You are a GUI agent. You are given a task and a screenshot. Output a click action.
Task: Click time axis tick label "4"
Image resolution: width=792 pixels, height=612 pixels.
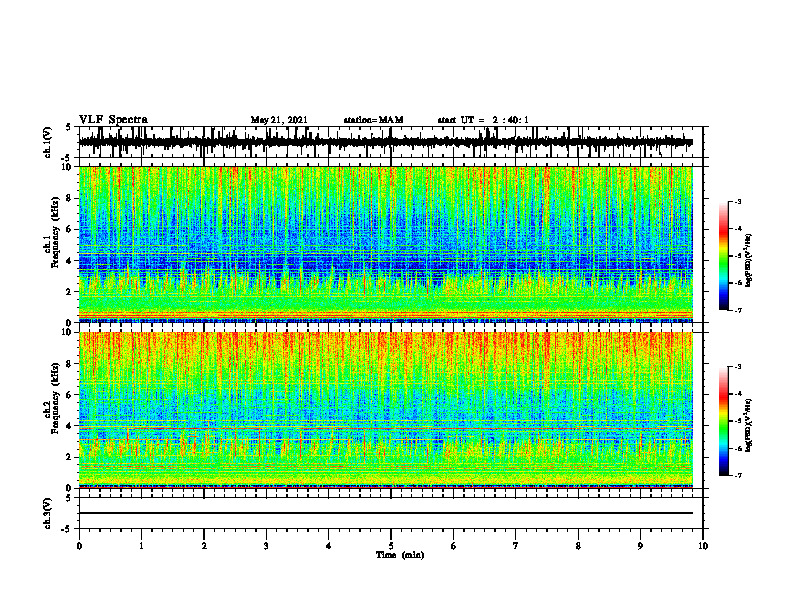[x=329, y=546]
